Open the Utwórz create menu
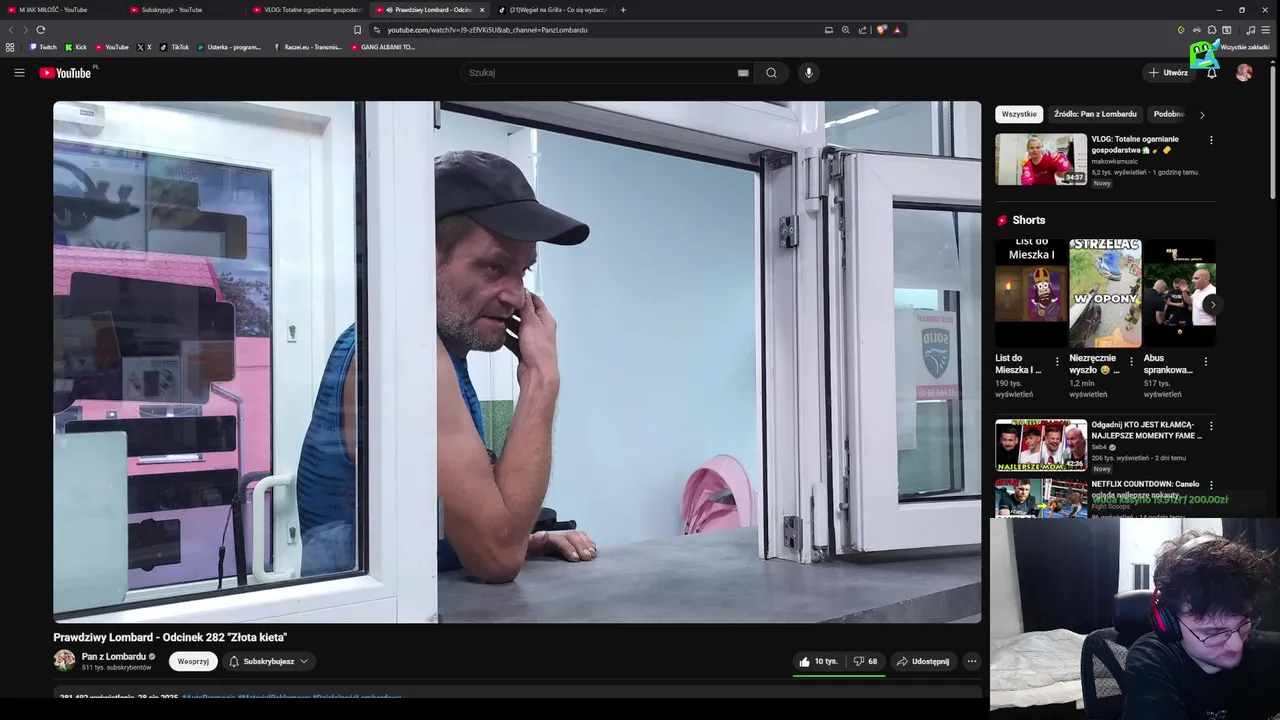 click(x=1168, y=72)
